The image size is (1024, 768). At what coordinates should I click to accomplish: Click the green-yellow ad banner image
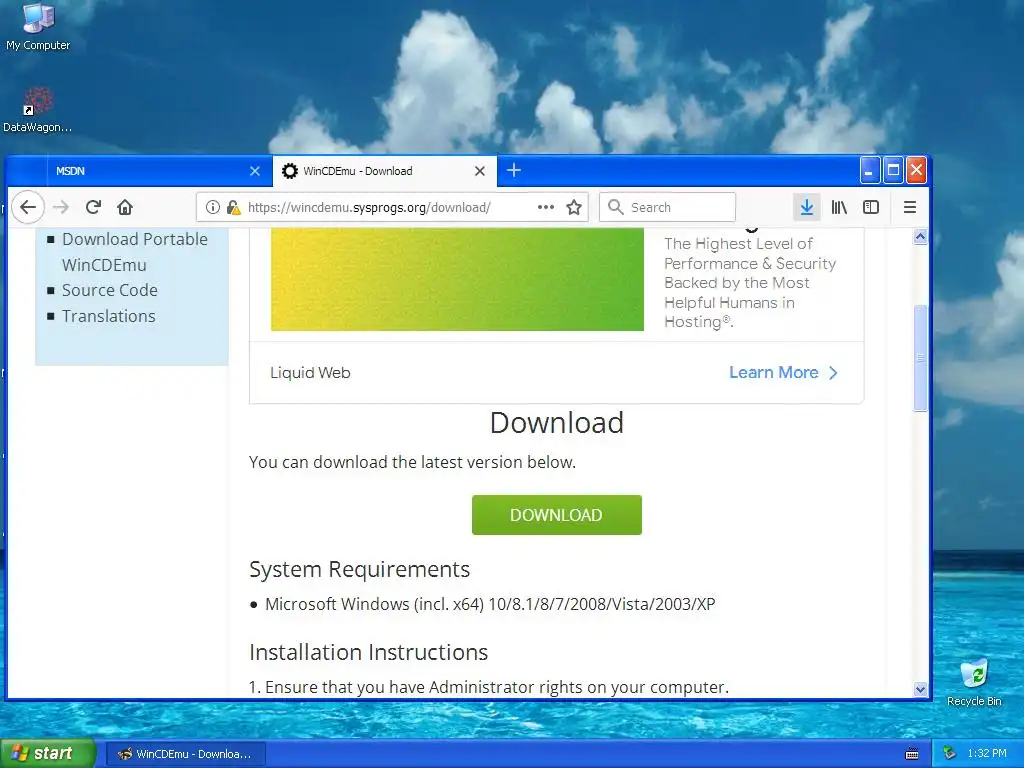[x=457, y=279]
